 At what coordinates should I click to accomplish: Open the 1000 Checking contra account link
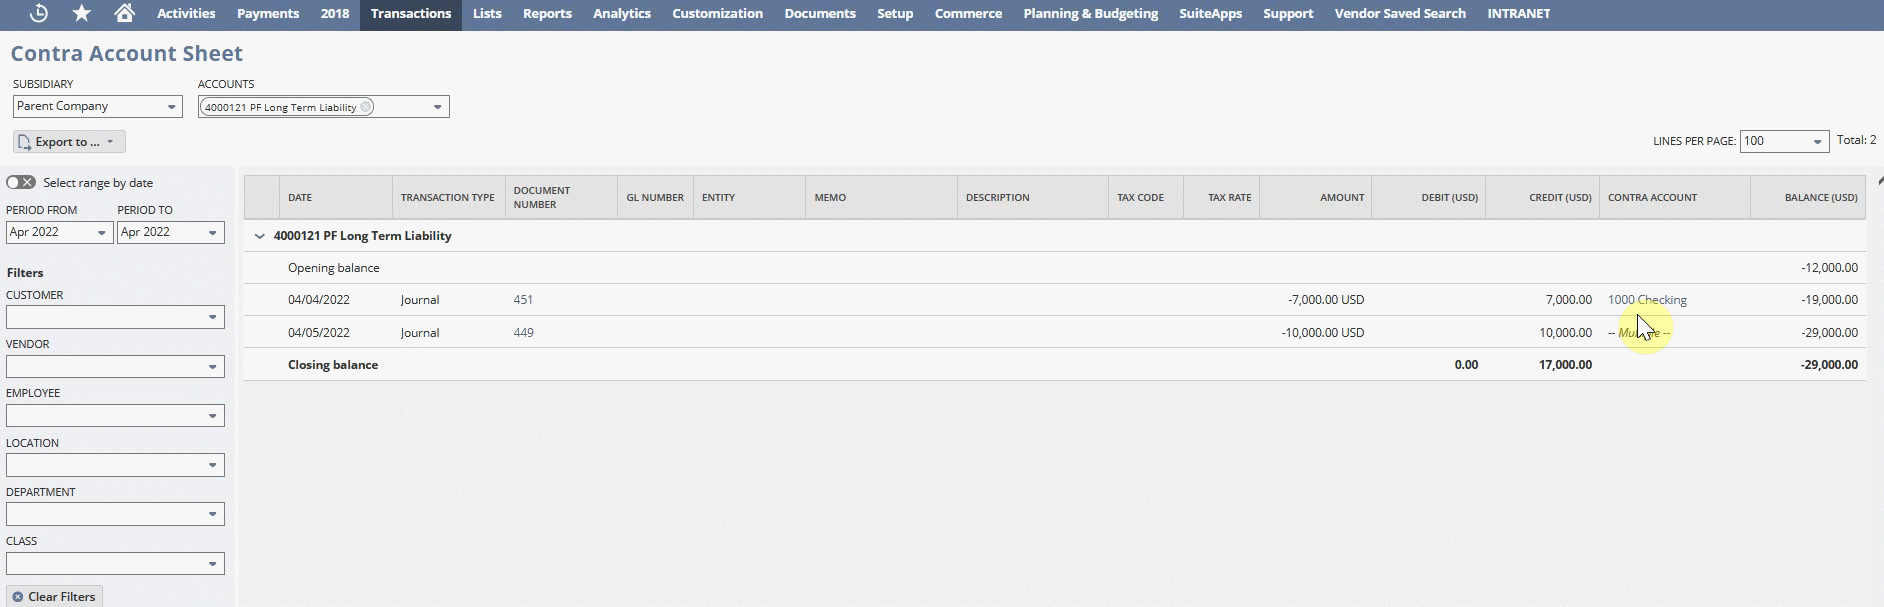tap(1647, 300)
